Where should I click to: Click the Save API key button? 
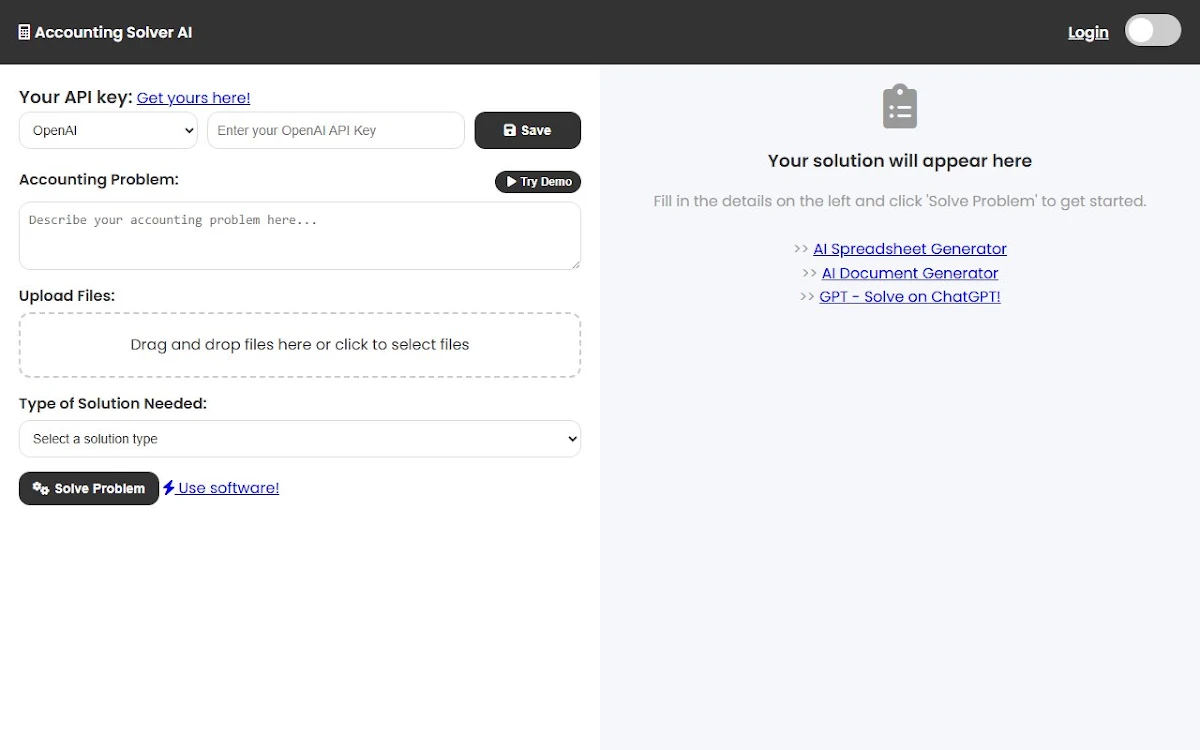527,130
